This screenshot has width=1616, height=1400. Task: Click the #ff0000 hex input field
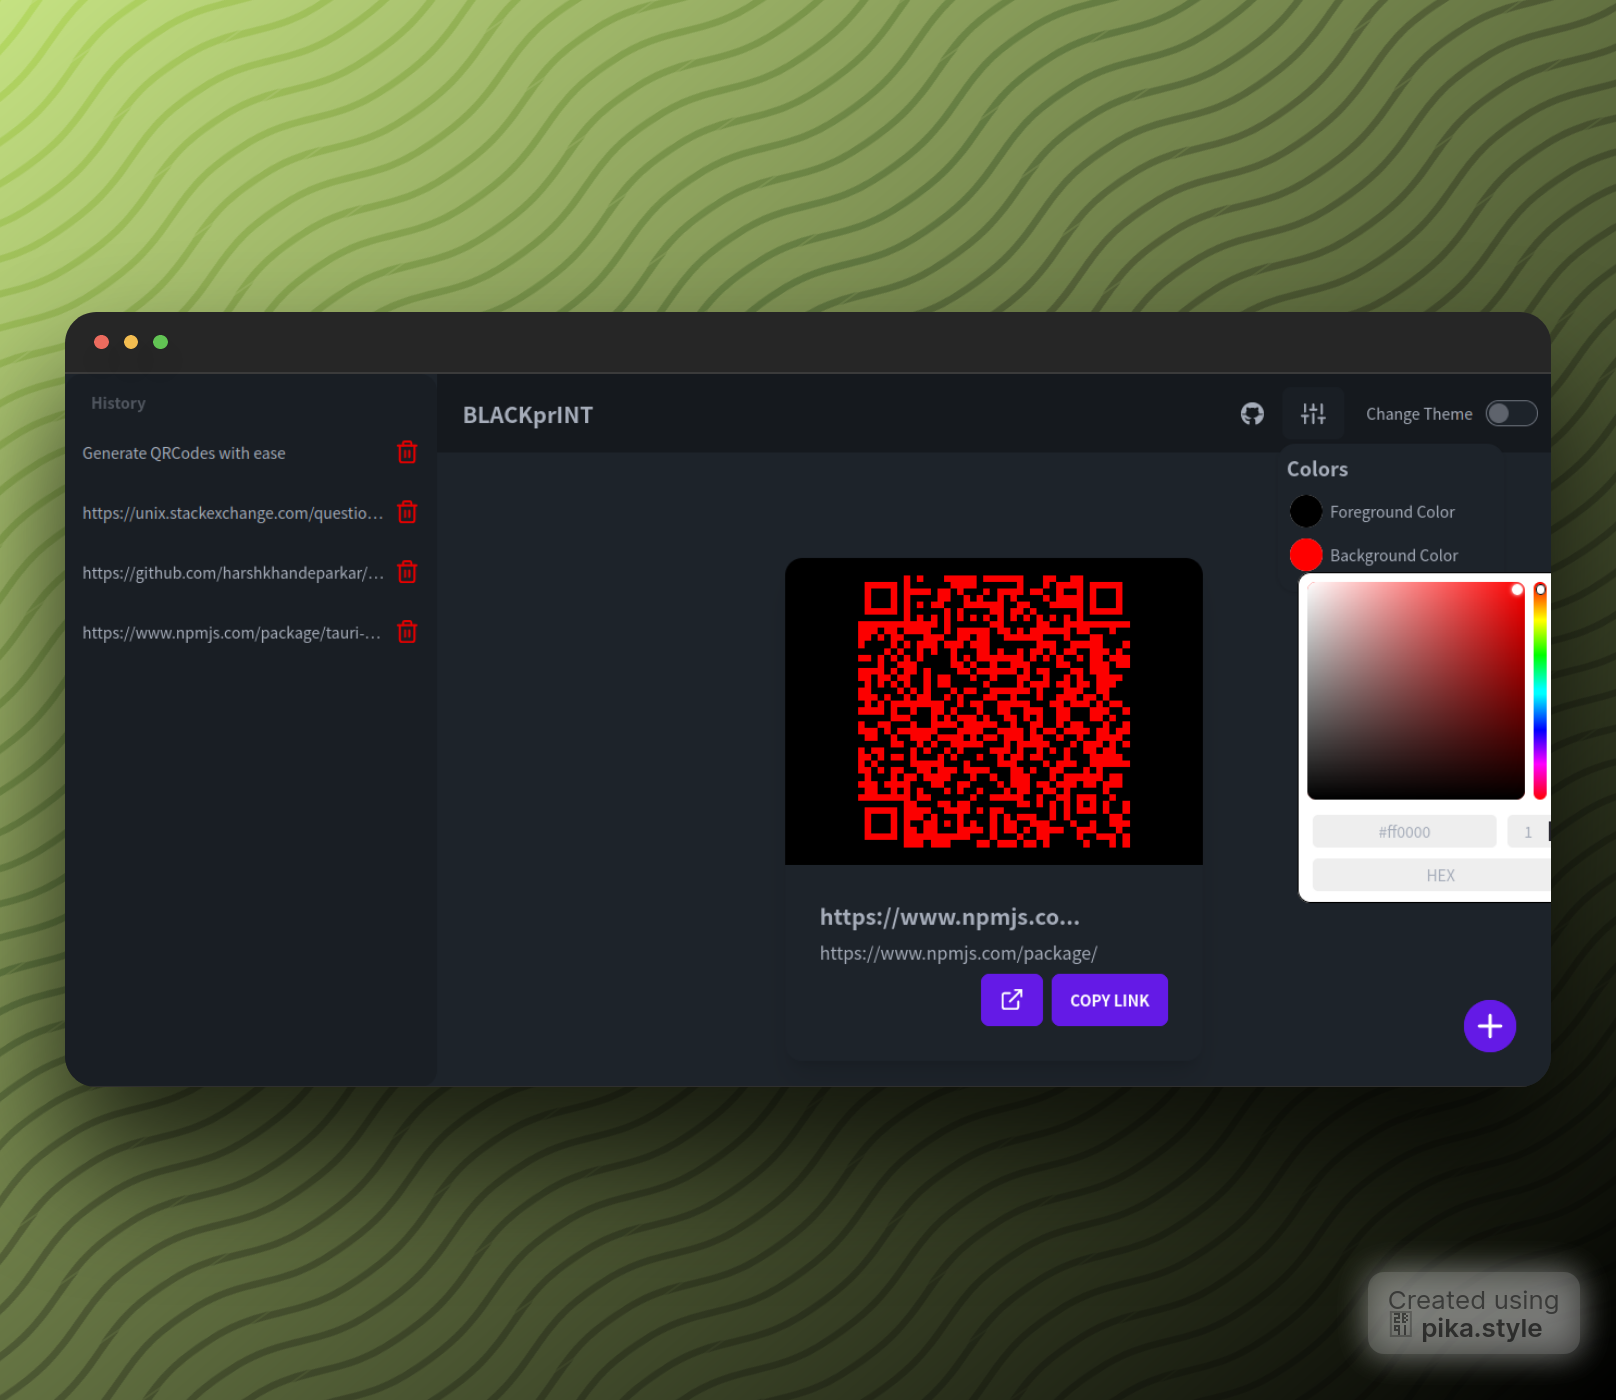coord(1404,832)
